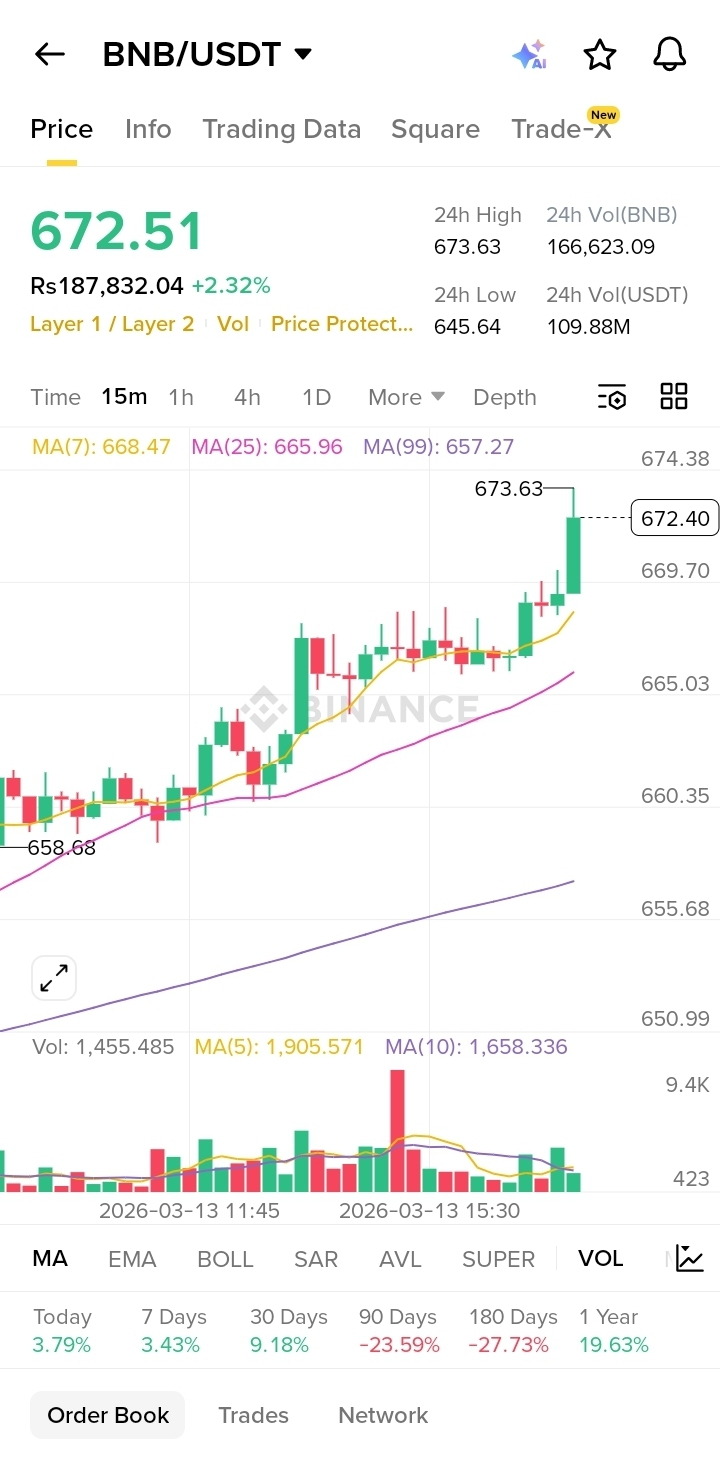This screenshot has height=1469, width=720.
Task: Enable the SUPER indicator
Action: point(498,1259)
